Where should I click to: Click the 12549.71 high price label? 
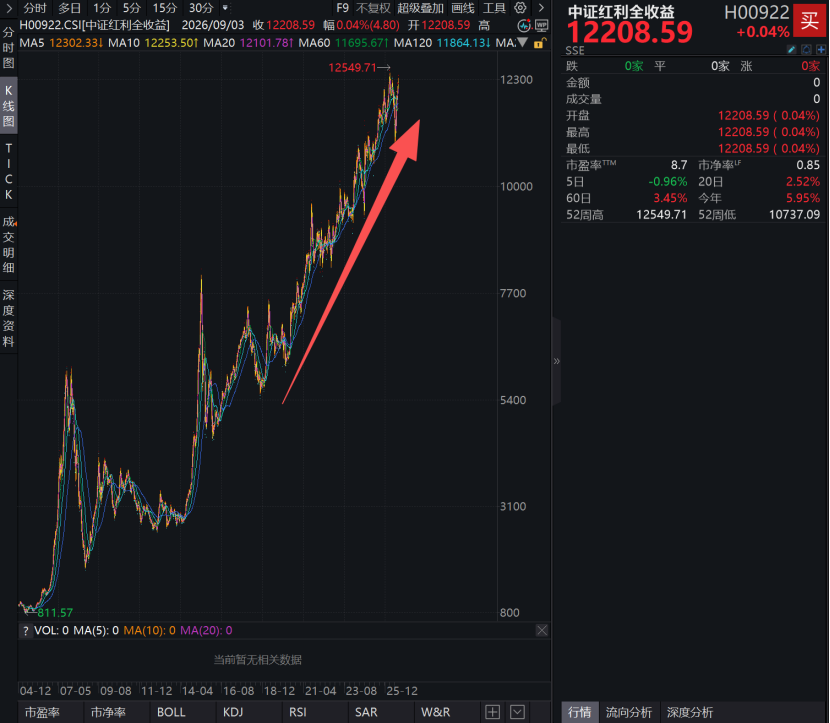(352, 68)
